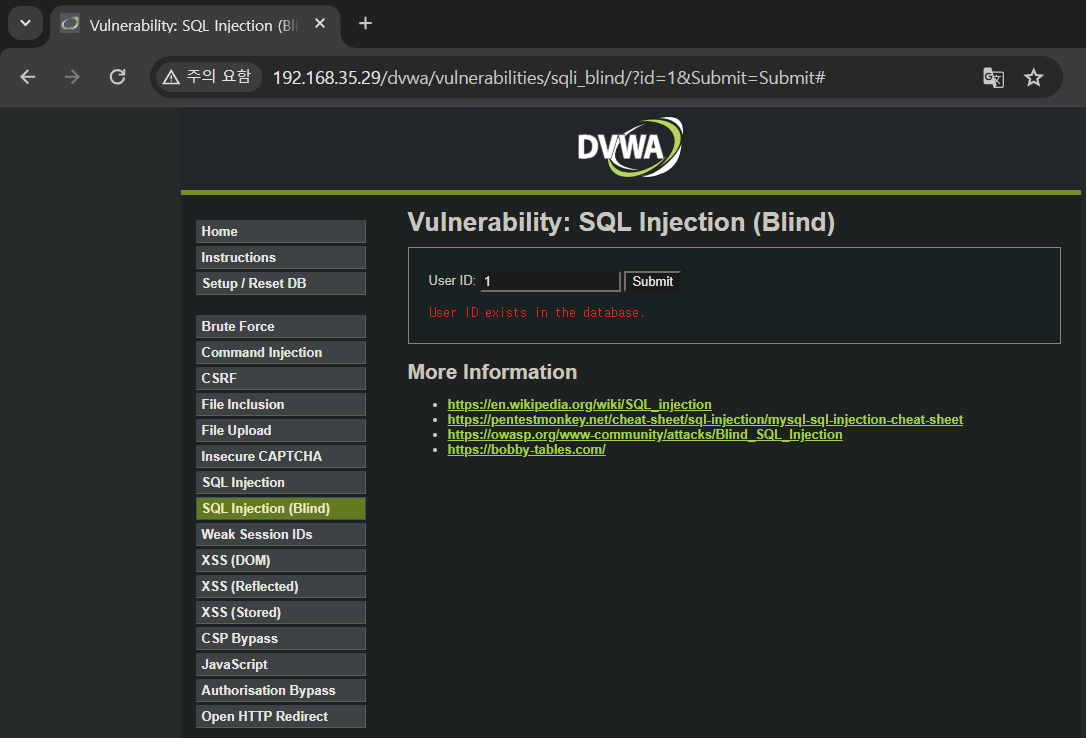Image resolution: width=1086 pixels, height=738 pixels.
Task: Open the OWASP Blind_SQL_Injection link
Action: [x=645, y=435]
